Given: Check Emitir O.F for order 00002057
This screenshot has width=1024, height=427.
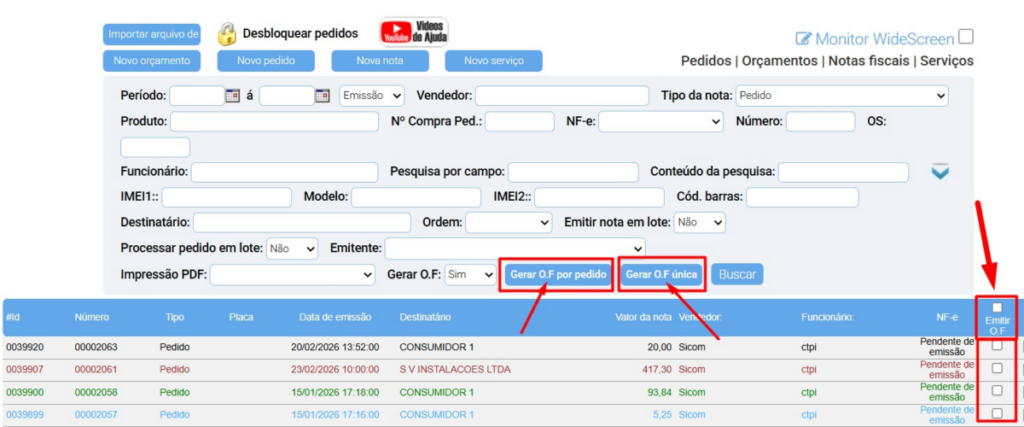Looking at the screenshot, I should click(997, 413).
